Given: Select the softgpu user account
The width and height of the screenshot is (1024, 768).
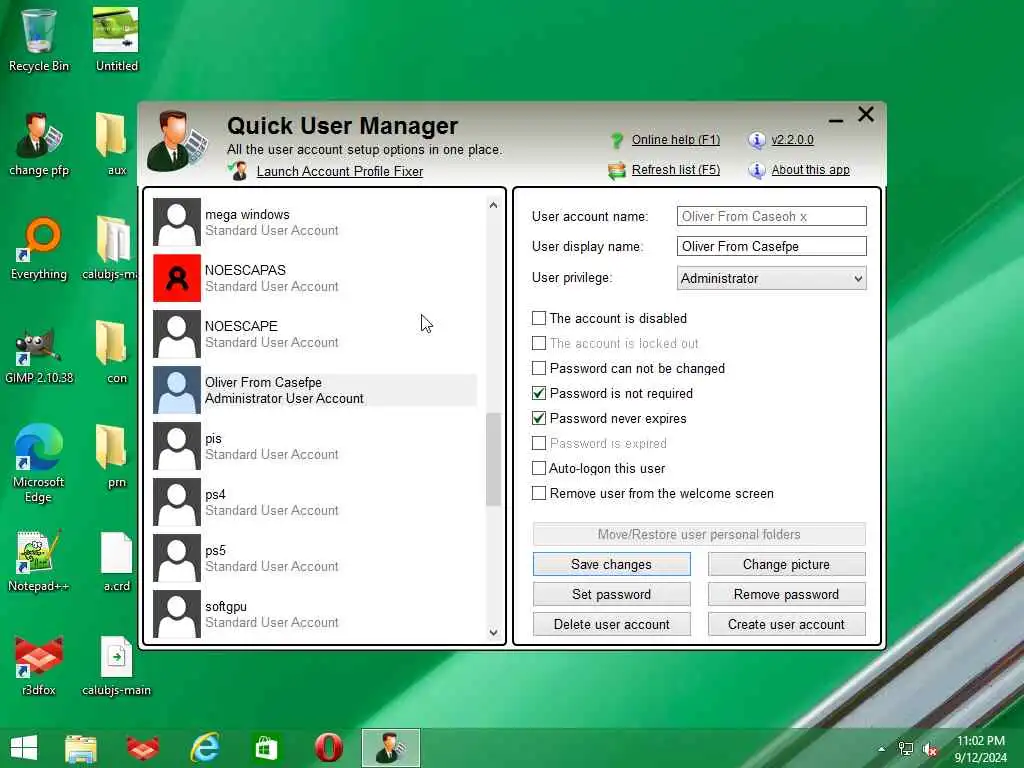Looking at the screenshot, I should point(315,614).
